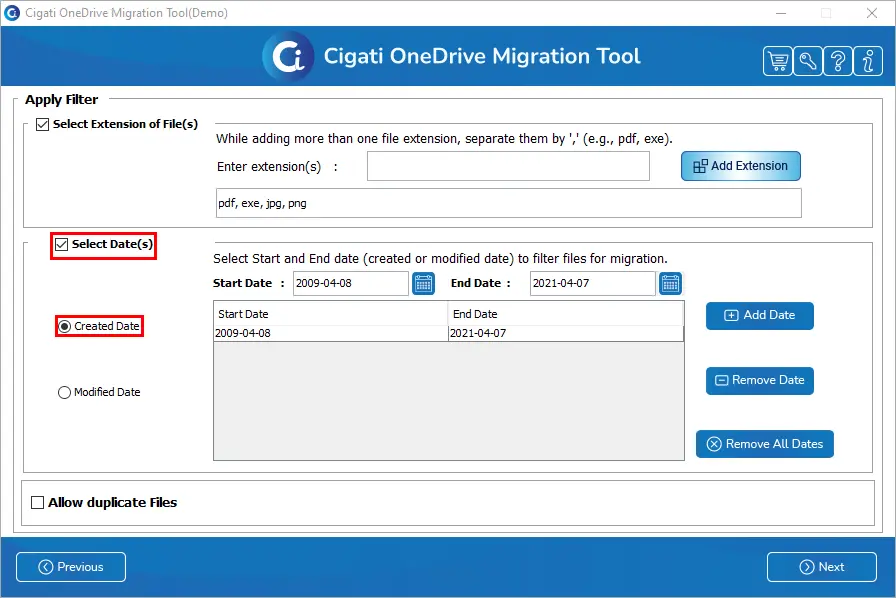The image size is (896, 598).
Task: Open help via question mark icon
Action: point(838,61)
